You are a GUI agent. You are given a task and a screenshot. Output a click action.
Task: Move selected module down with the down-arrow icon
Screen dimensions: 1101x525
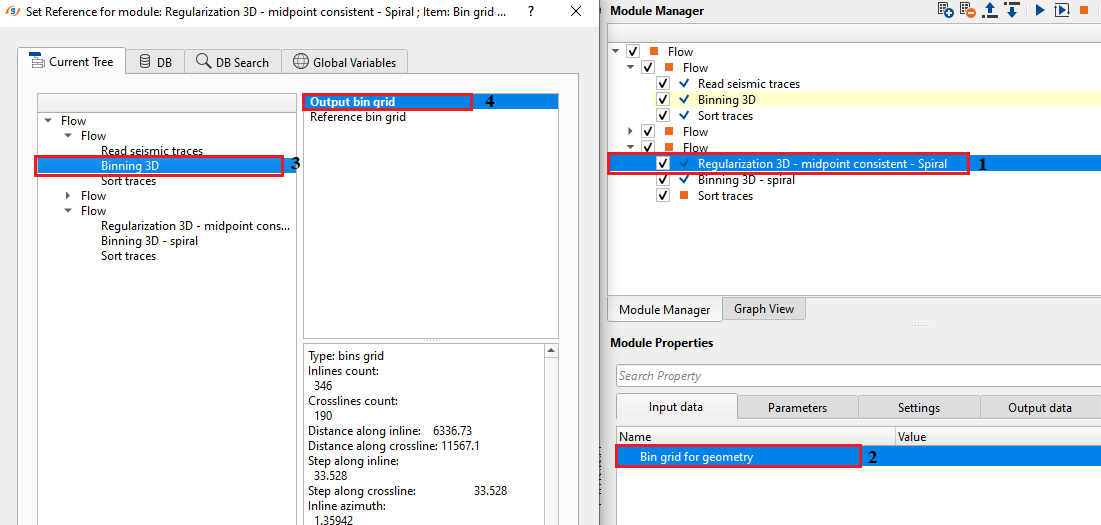(1012, 10)
